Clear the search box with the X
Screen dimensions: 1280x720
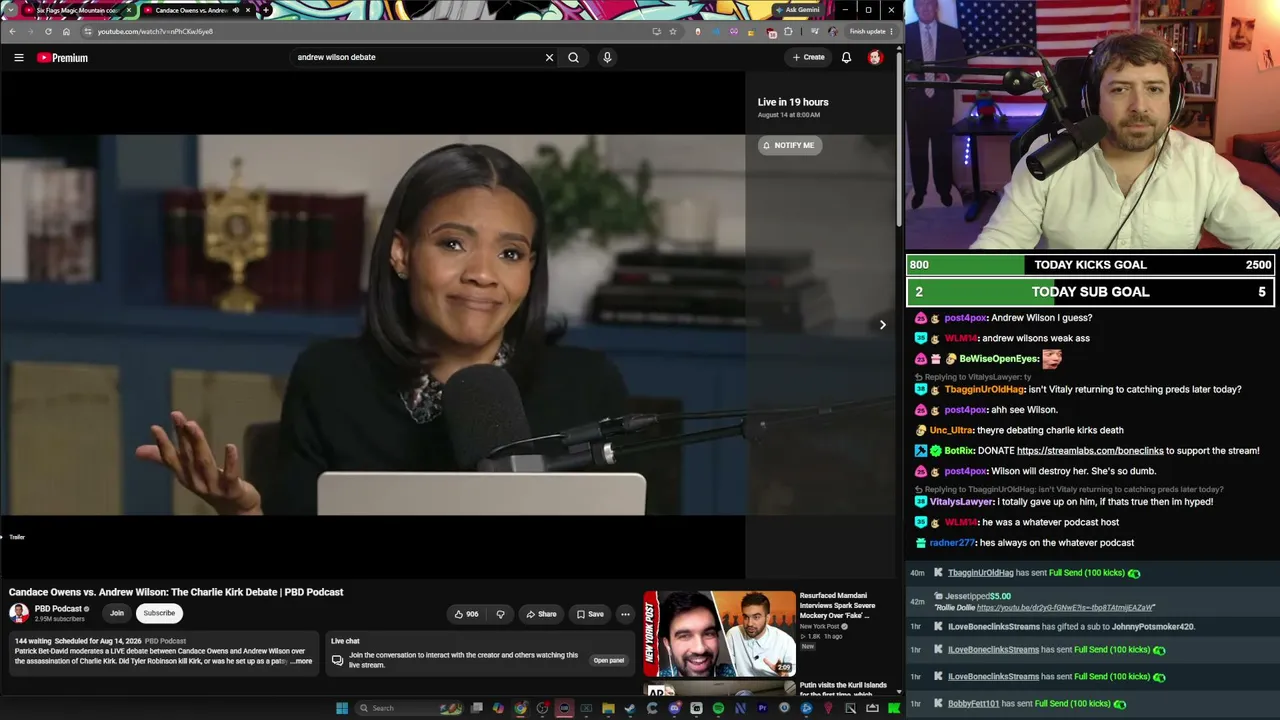549,57
